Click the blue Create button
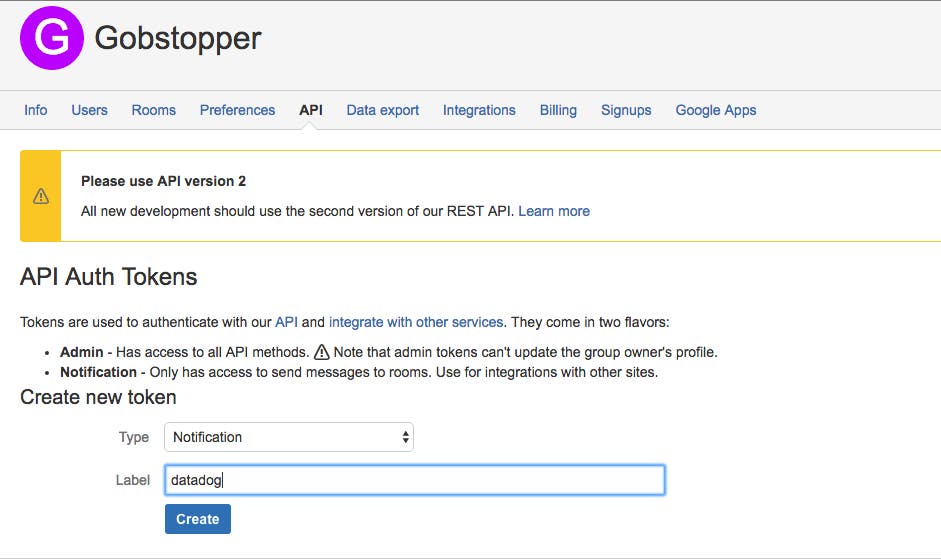The height and width of the screenshot is (559, 941). pos(197,519)
